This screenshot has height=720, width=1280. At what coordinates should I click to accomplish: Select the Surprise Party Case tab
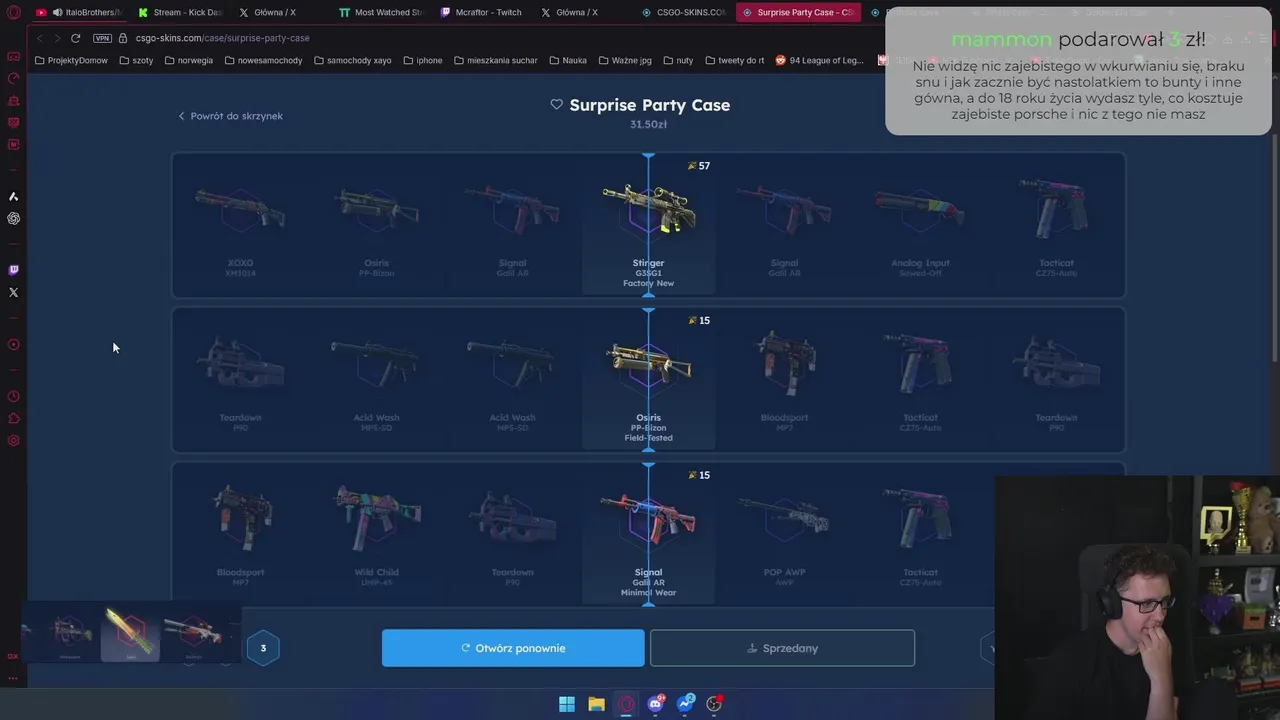[x=797, y=12]
